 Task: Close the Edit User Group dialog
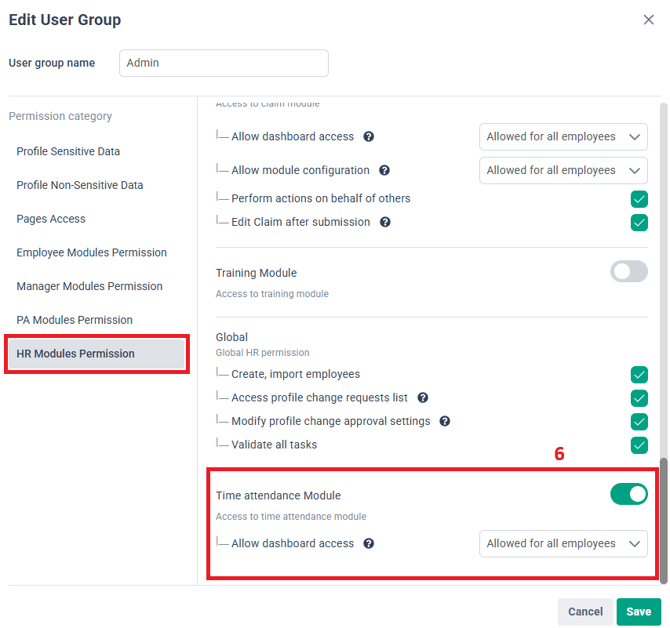click(649, 20)
